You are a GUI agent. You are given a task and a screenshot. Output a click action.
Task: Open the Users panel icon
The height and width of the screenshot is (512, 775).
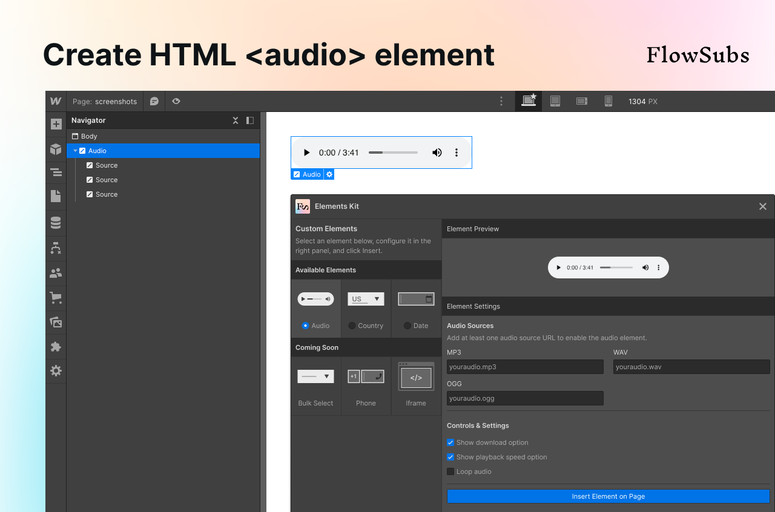(56, 273)
